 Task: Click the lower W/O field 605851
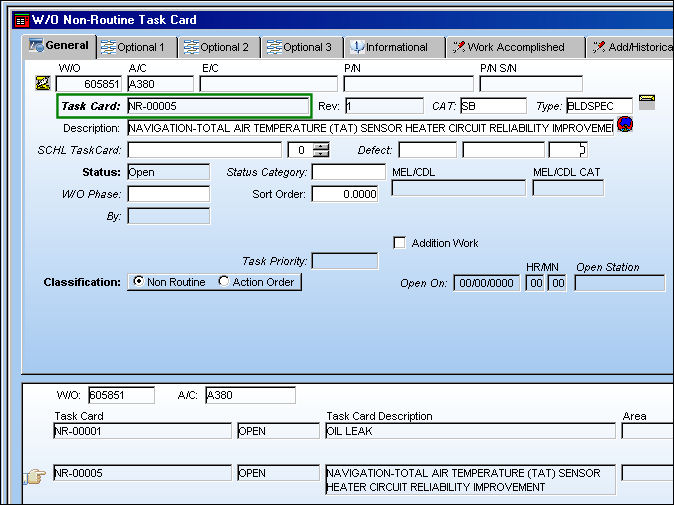pos(121,395)
